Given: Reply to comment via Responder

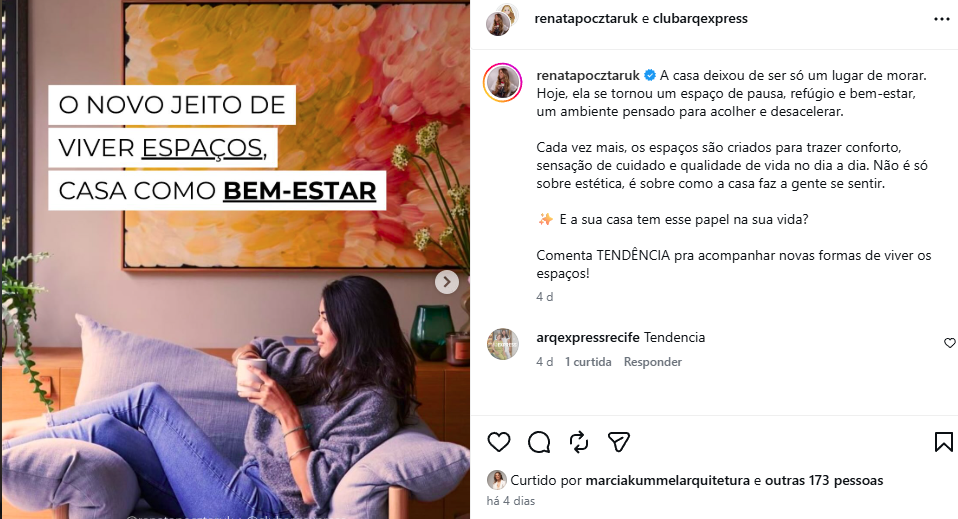Looking at the screenshot, I should coord(653,362).
